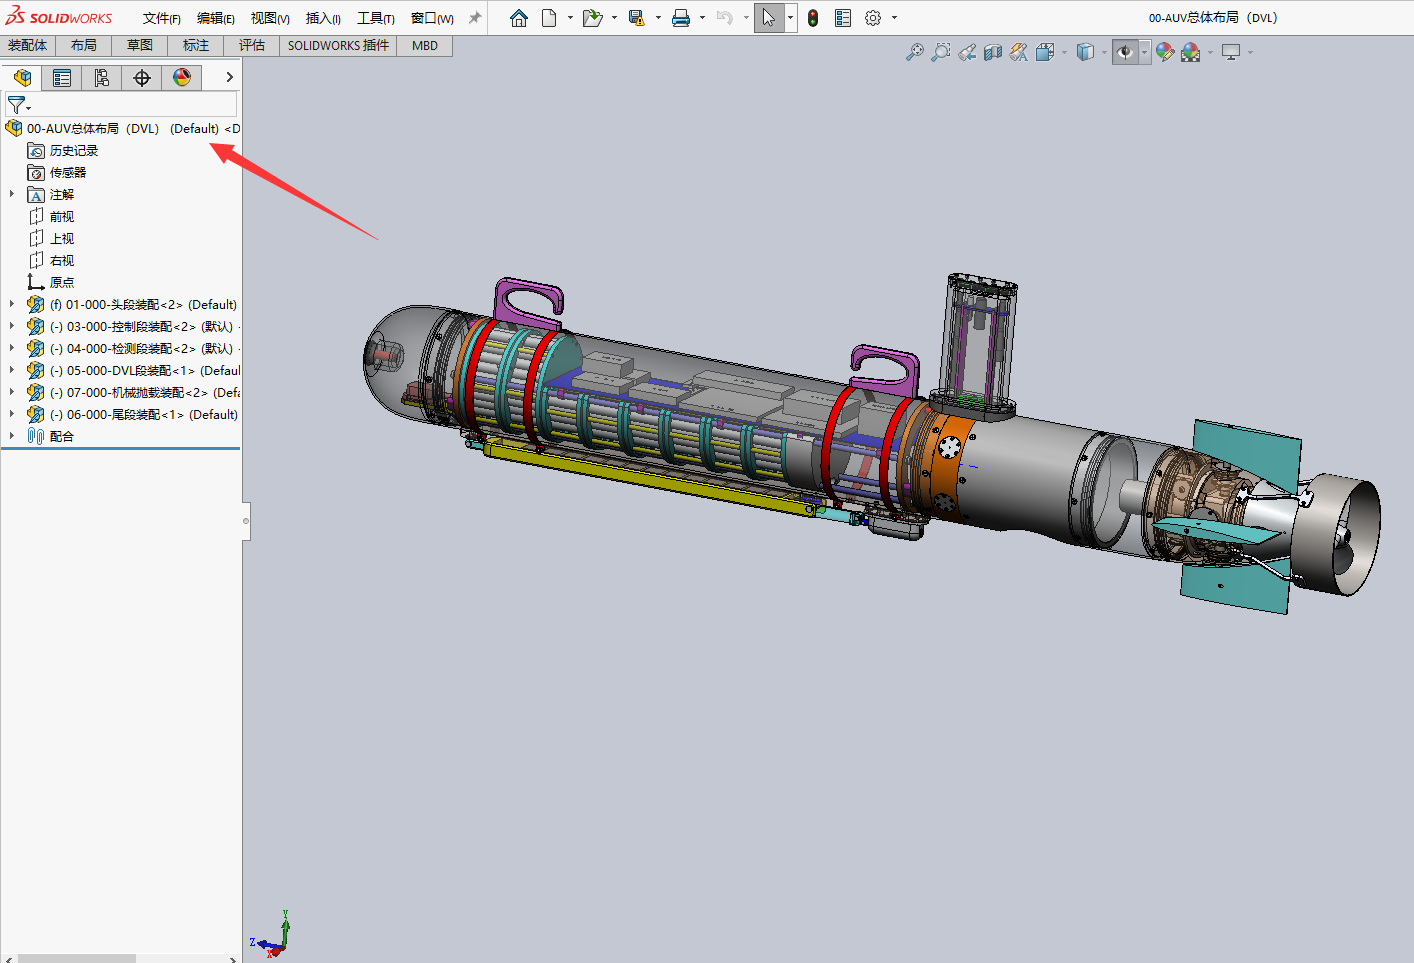Click Zoom to Area icon
This screenshot has width=1414, height=963.
coord(940,52)
